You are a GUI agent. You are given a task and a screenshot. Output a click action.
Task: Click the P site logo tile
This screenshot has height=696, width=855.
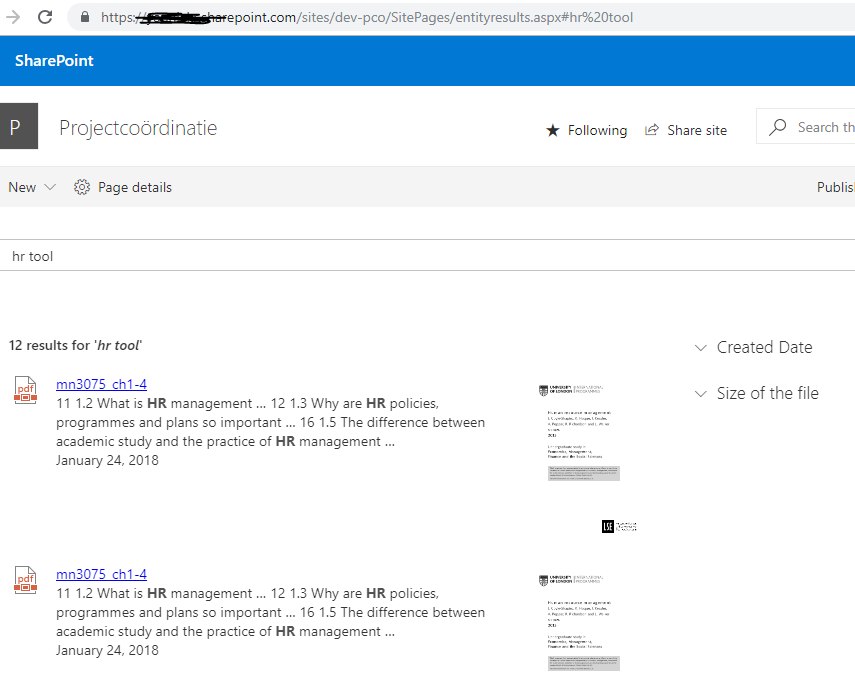coord(18,126)
